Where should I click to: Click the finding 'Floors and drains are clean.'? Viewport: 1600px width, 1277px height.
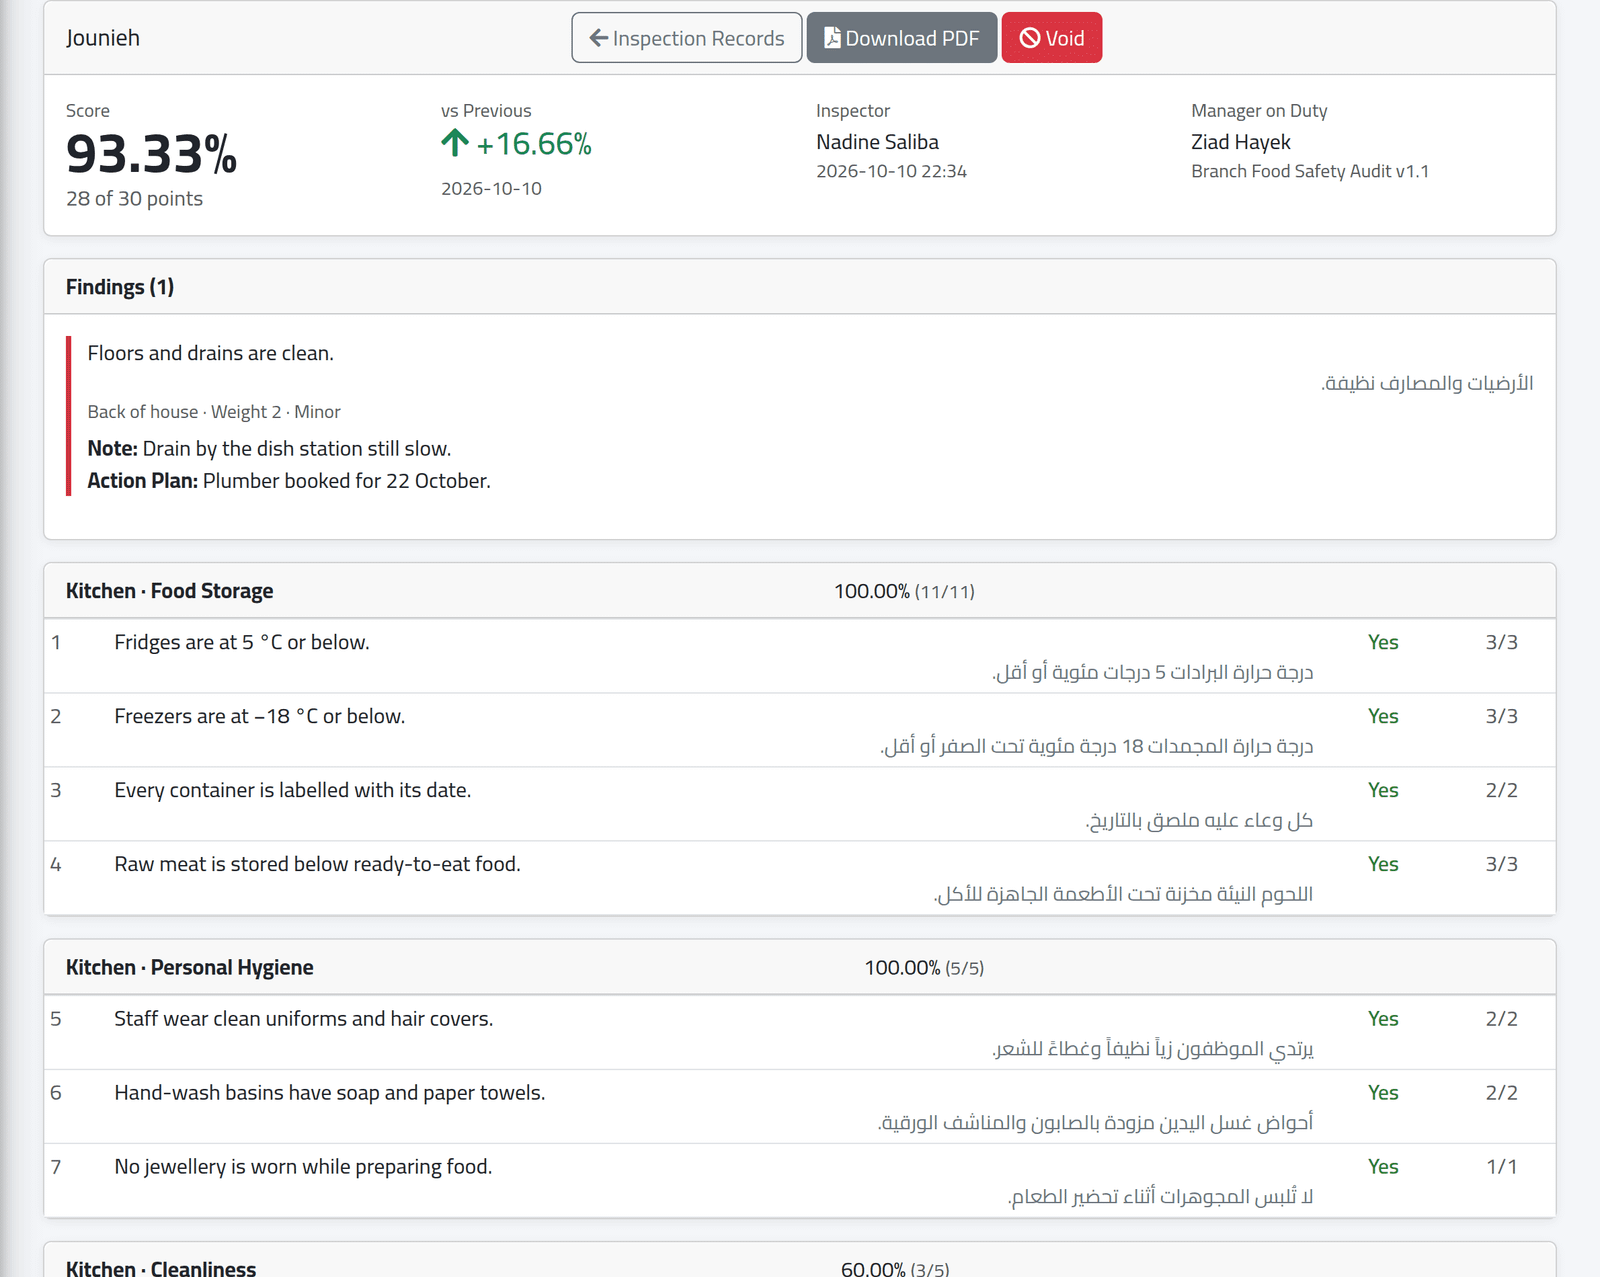tap(211, 353)
